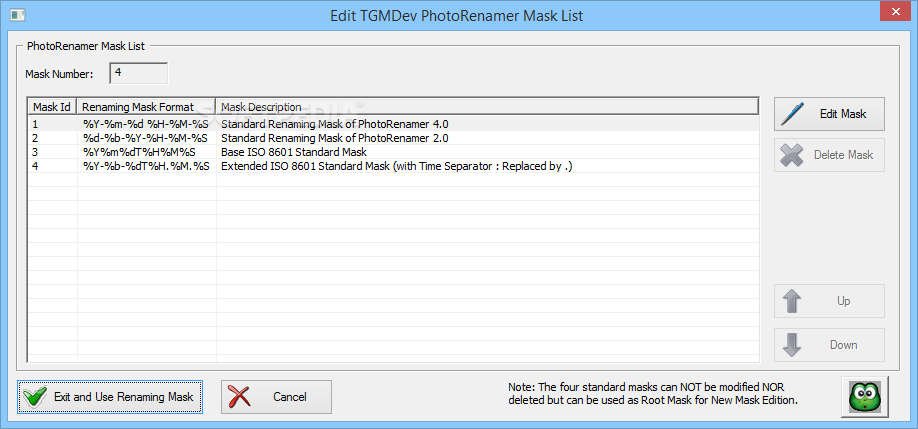918x429 pixels.
Task: Click the app icon in the title bar
Action: point(18,15)
